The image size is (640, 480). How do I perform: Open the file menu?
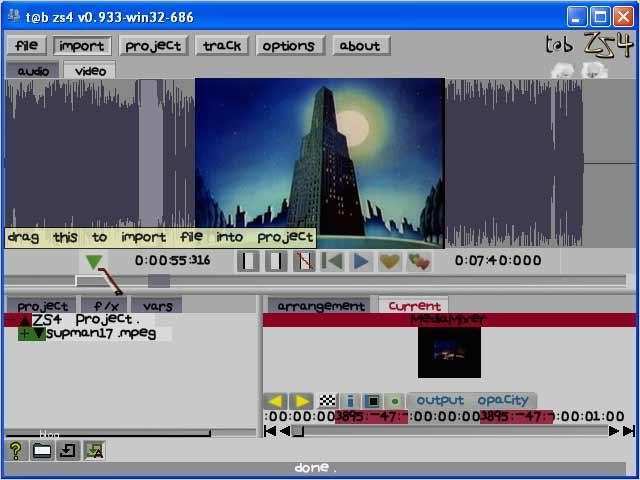click(27, 45)
